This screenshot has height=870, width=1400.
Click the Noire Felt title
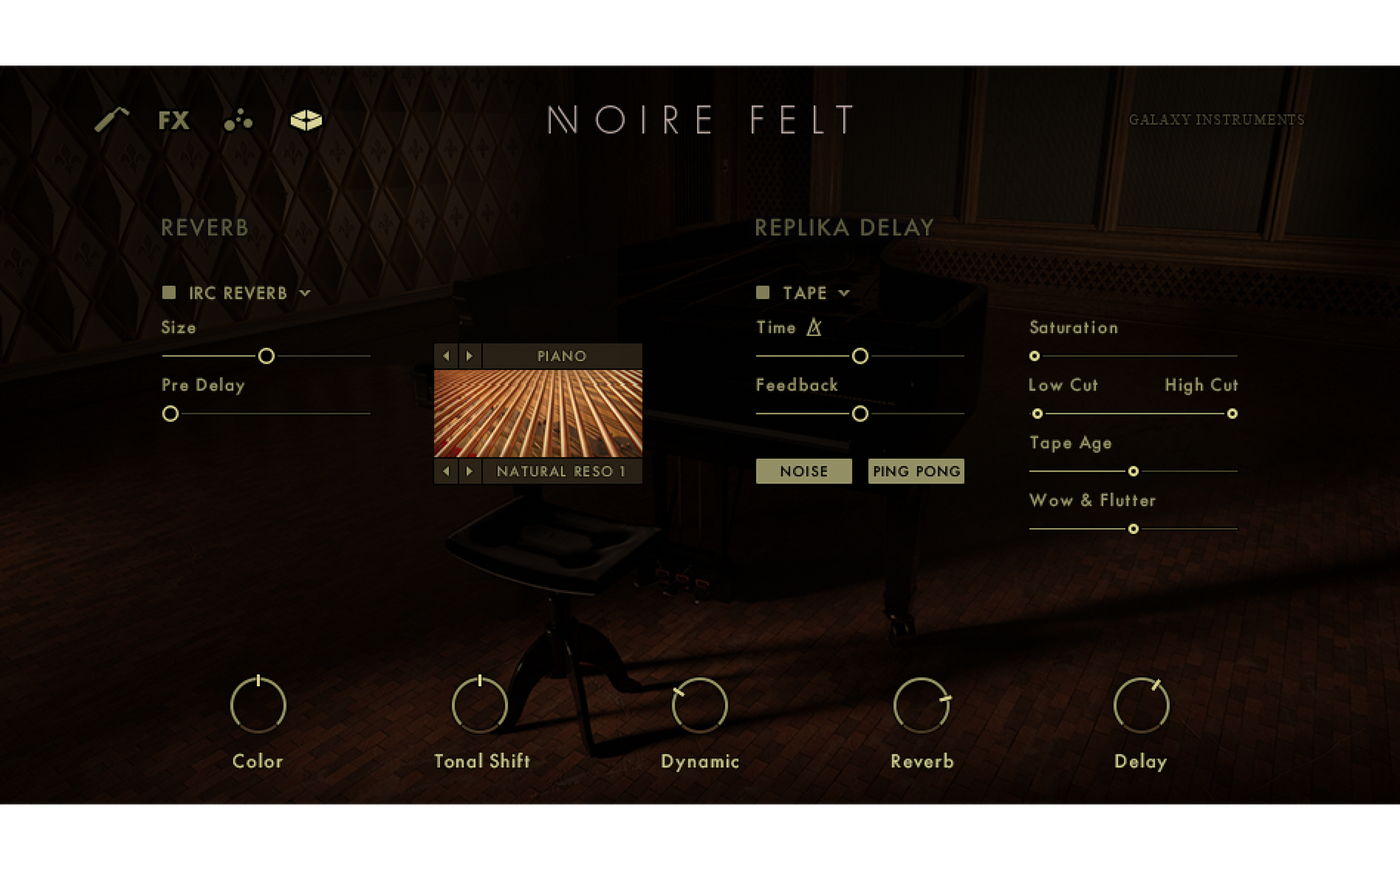coord(701,120)
